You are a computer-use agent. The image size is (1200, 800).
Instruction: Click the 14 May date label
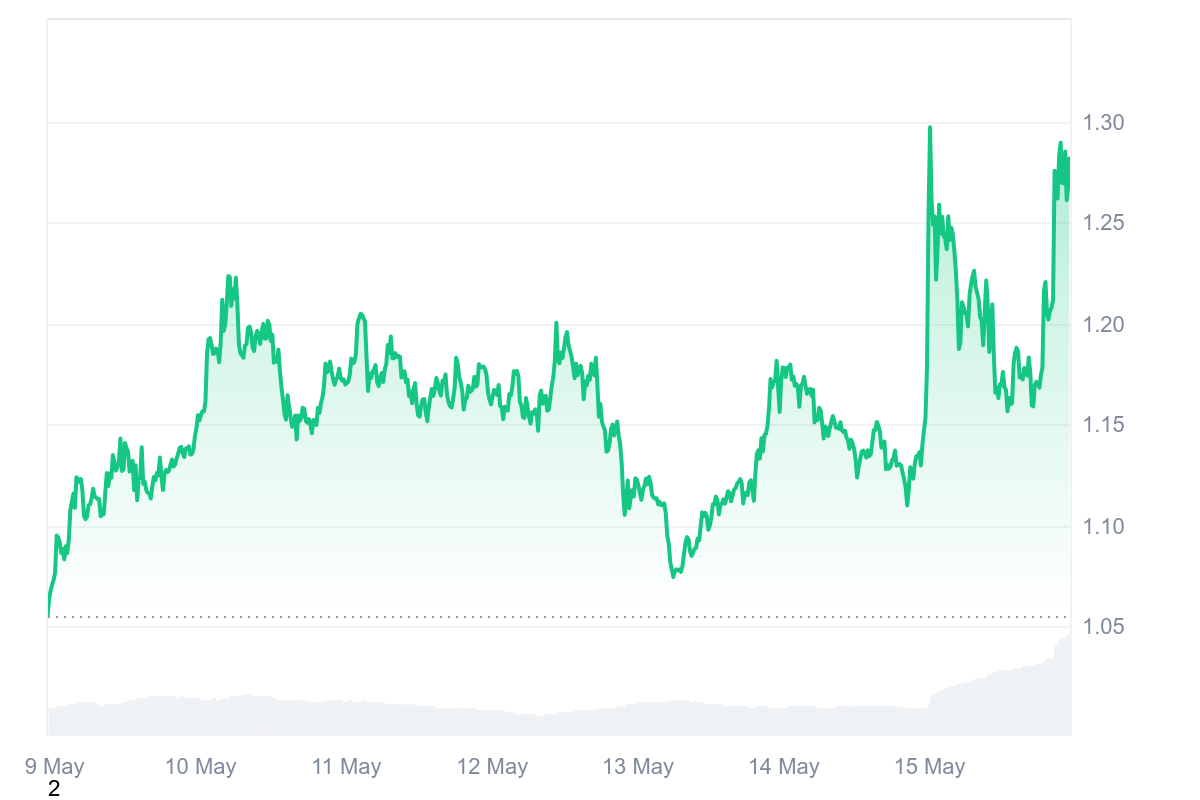point(785,767)
